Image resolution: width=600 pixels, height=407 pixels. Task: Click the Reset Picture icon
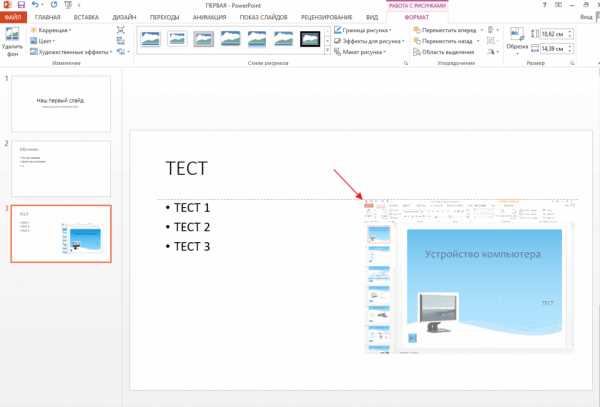[x=121, y=51]
